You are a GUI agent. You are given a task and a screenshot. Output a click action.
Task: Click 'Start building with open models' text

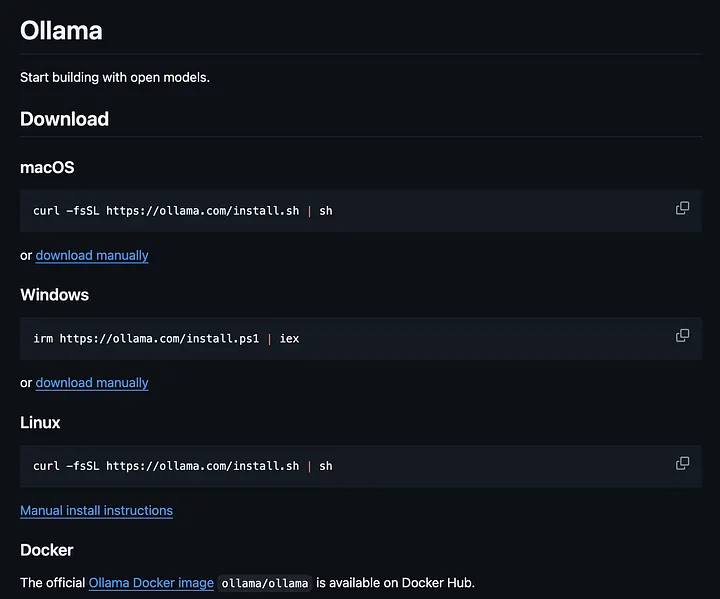[x=115, y=77]
